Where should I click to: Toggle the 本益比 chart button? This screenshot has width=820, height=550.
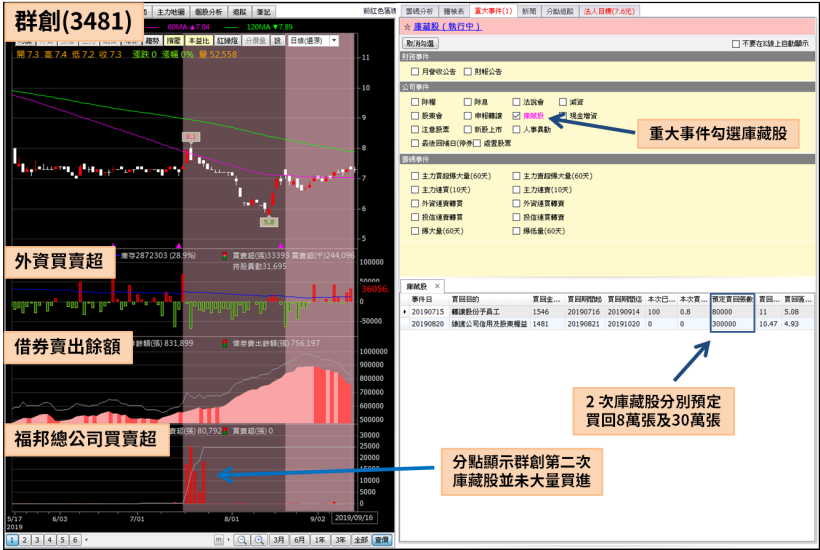click(x=198, y=40)
